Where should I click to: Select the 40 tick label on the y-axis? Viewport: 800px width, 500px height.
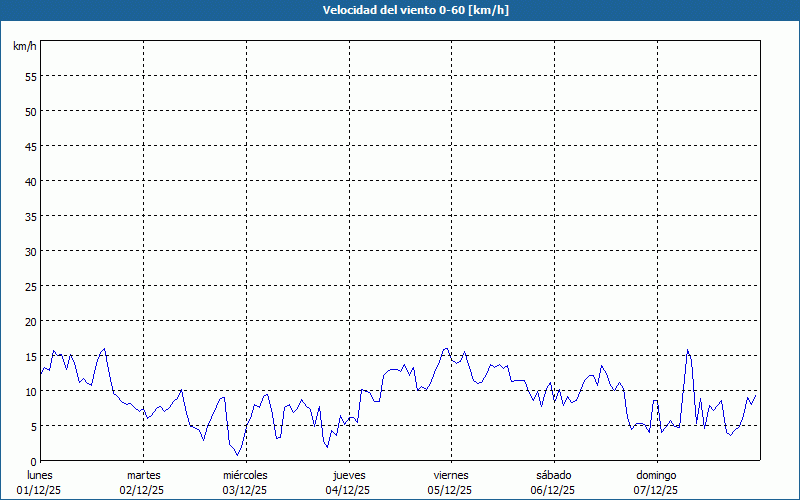pyautogui.click(x=30, y=182)
